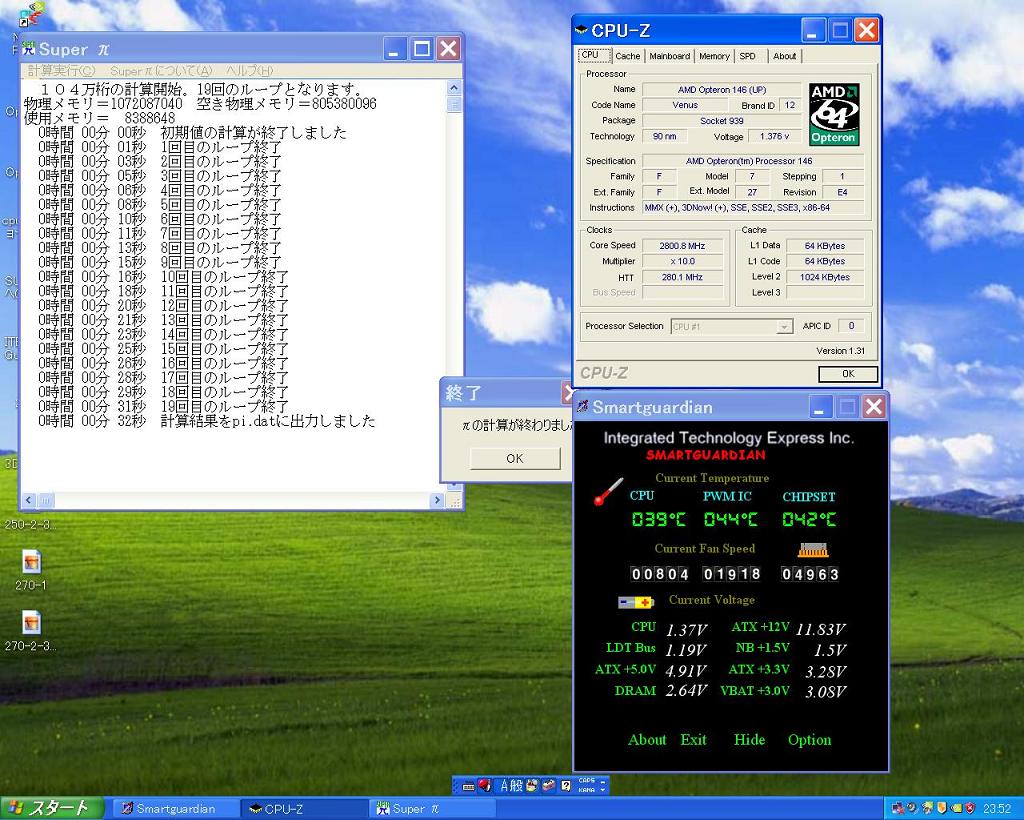Switch to the Memory tab in CPU-Z
The height and width of the screenshot is (820, 1024).
[x=714, y=56]
